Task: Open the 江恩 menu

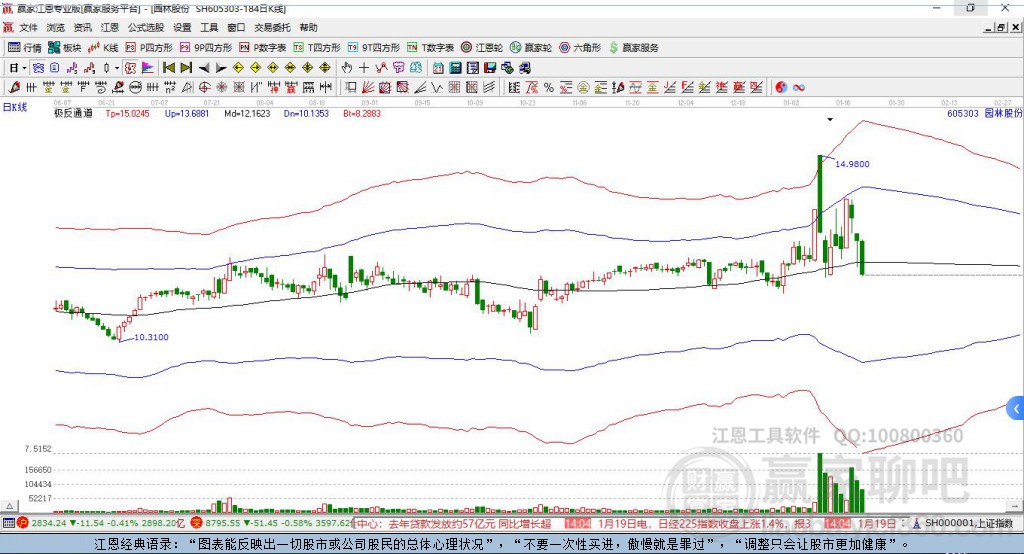Action: [110, 27]
